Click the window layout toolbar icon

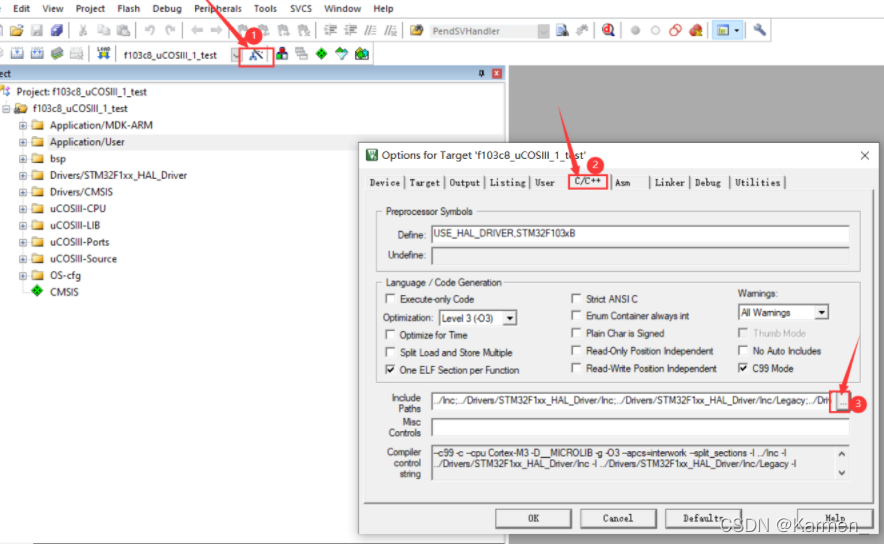[723, 30]
